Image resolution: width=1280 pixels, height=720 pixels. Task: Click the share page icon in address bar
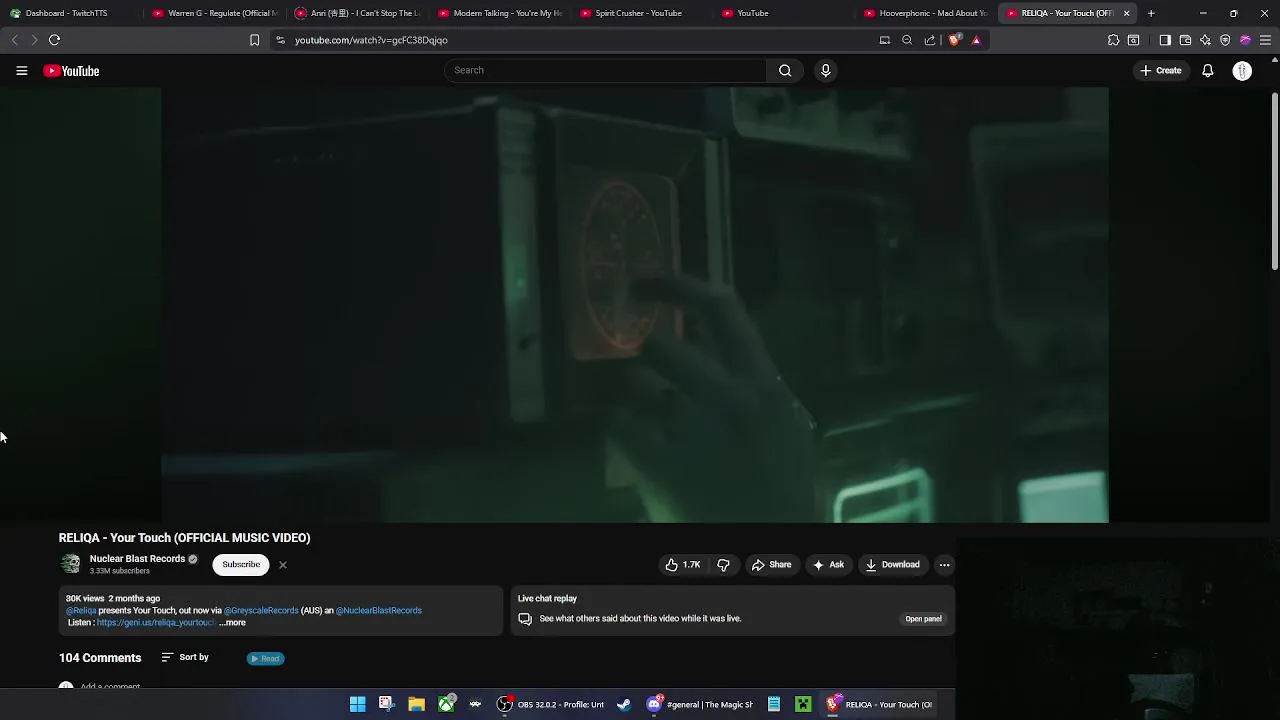(930, 40)
